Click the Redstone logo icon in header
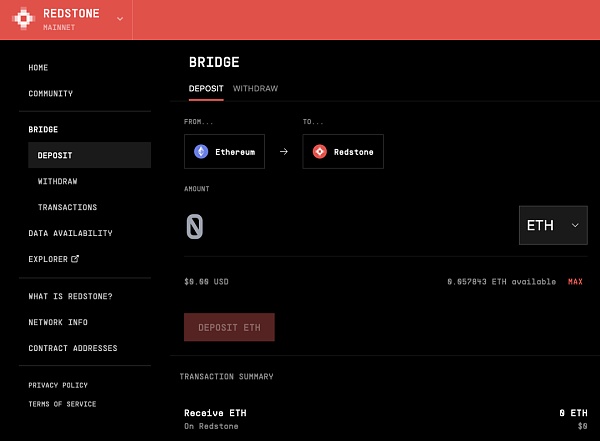The width and height of the screenshot is (600, 441). point(22,19)
